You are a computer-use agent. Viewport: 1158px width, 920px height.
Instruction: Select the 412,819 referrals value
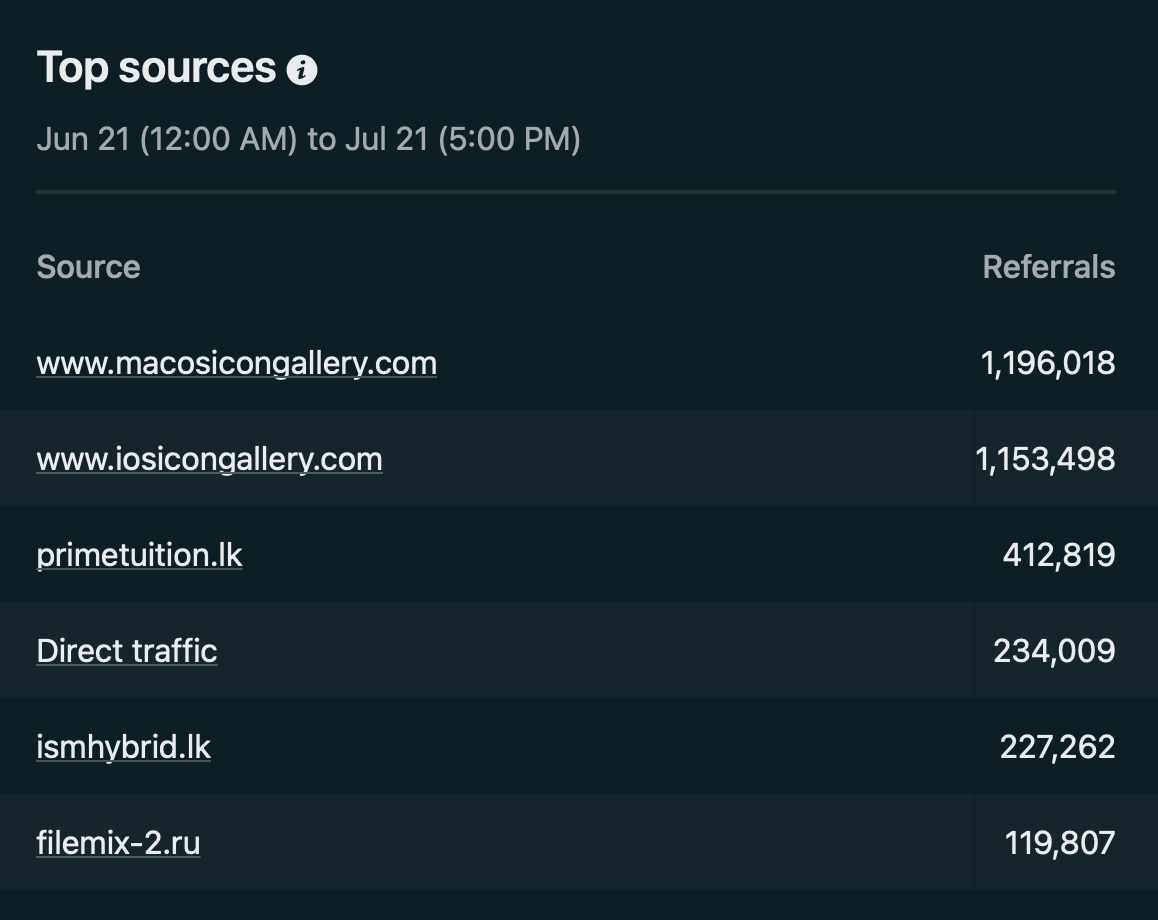point(1058,555)
